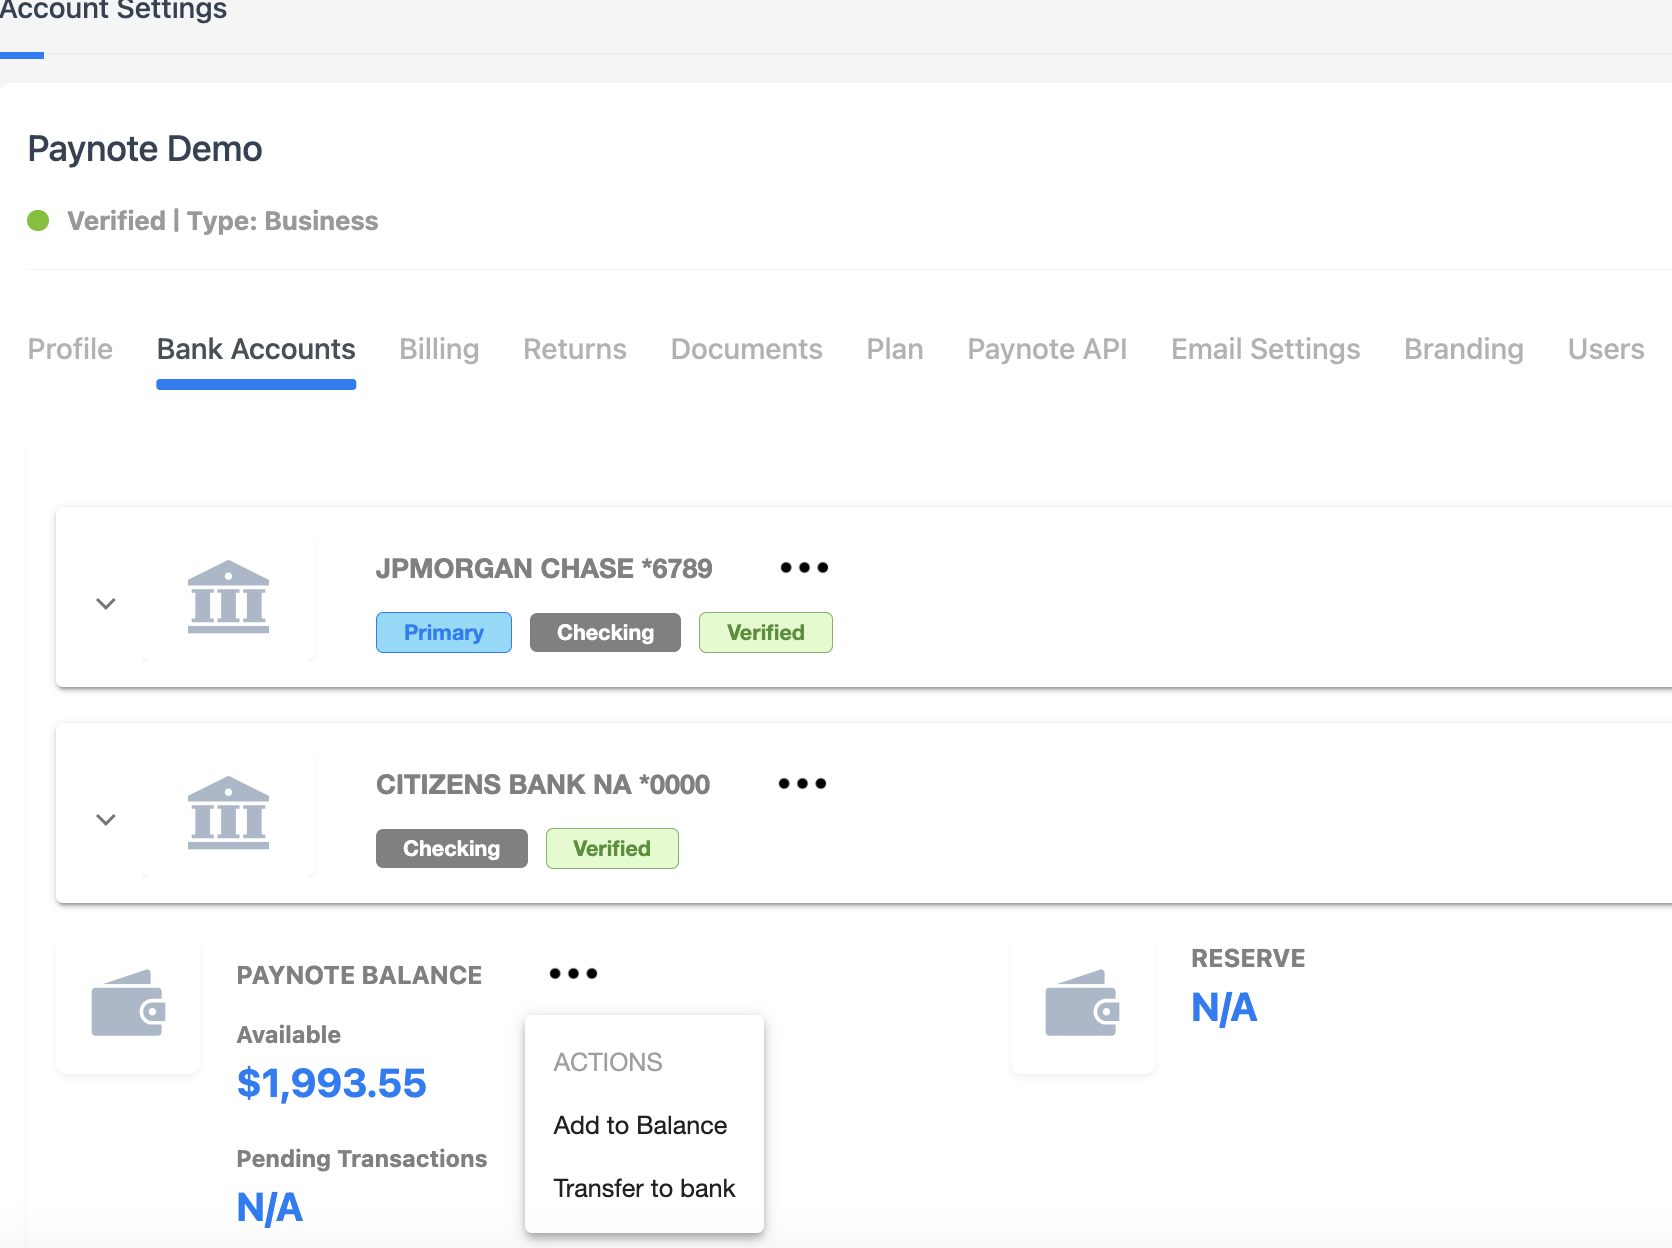This screenshot has width=1672, height=1248.
Task: Click the Checking badge on JPMORGAN CHASE
Action: 605,632
